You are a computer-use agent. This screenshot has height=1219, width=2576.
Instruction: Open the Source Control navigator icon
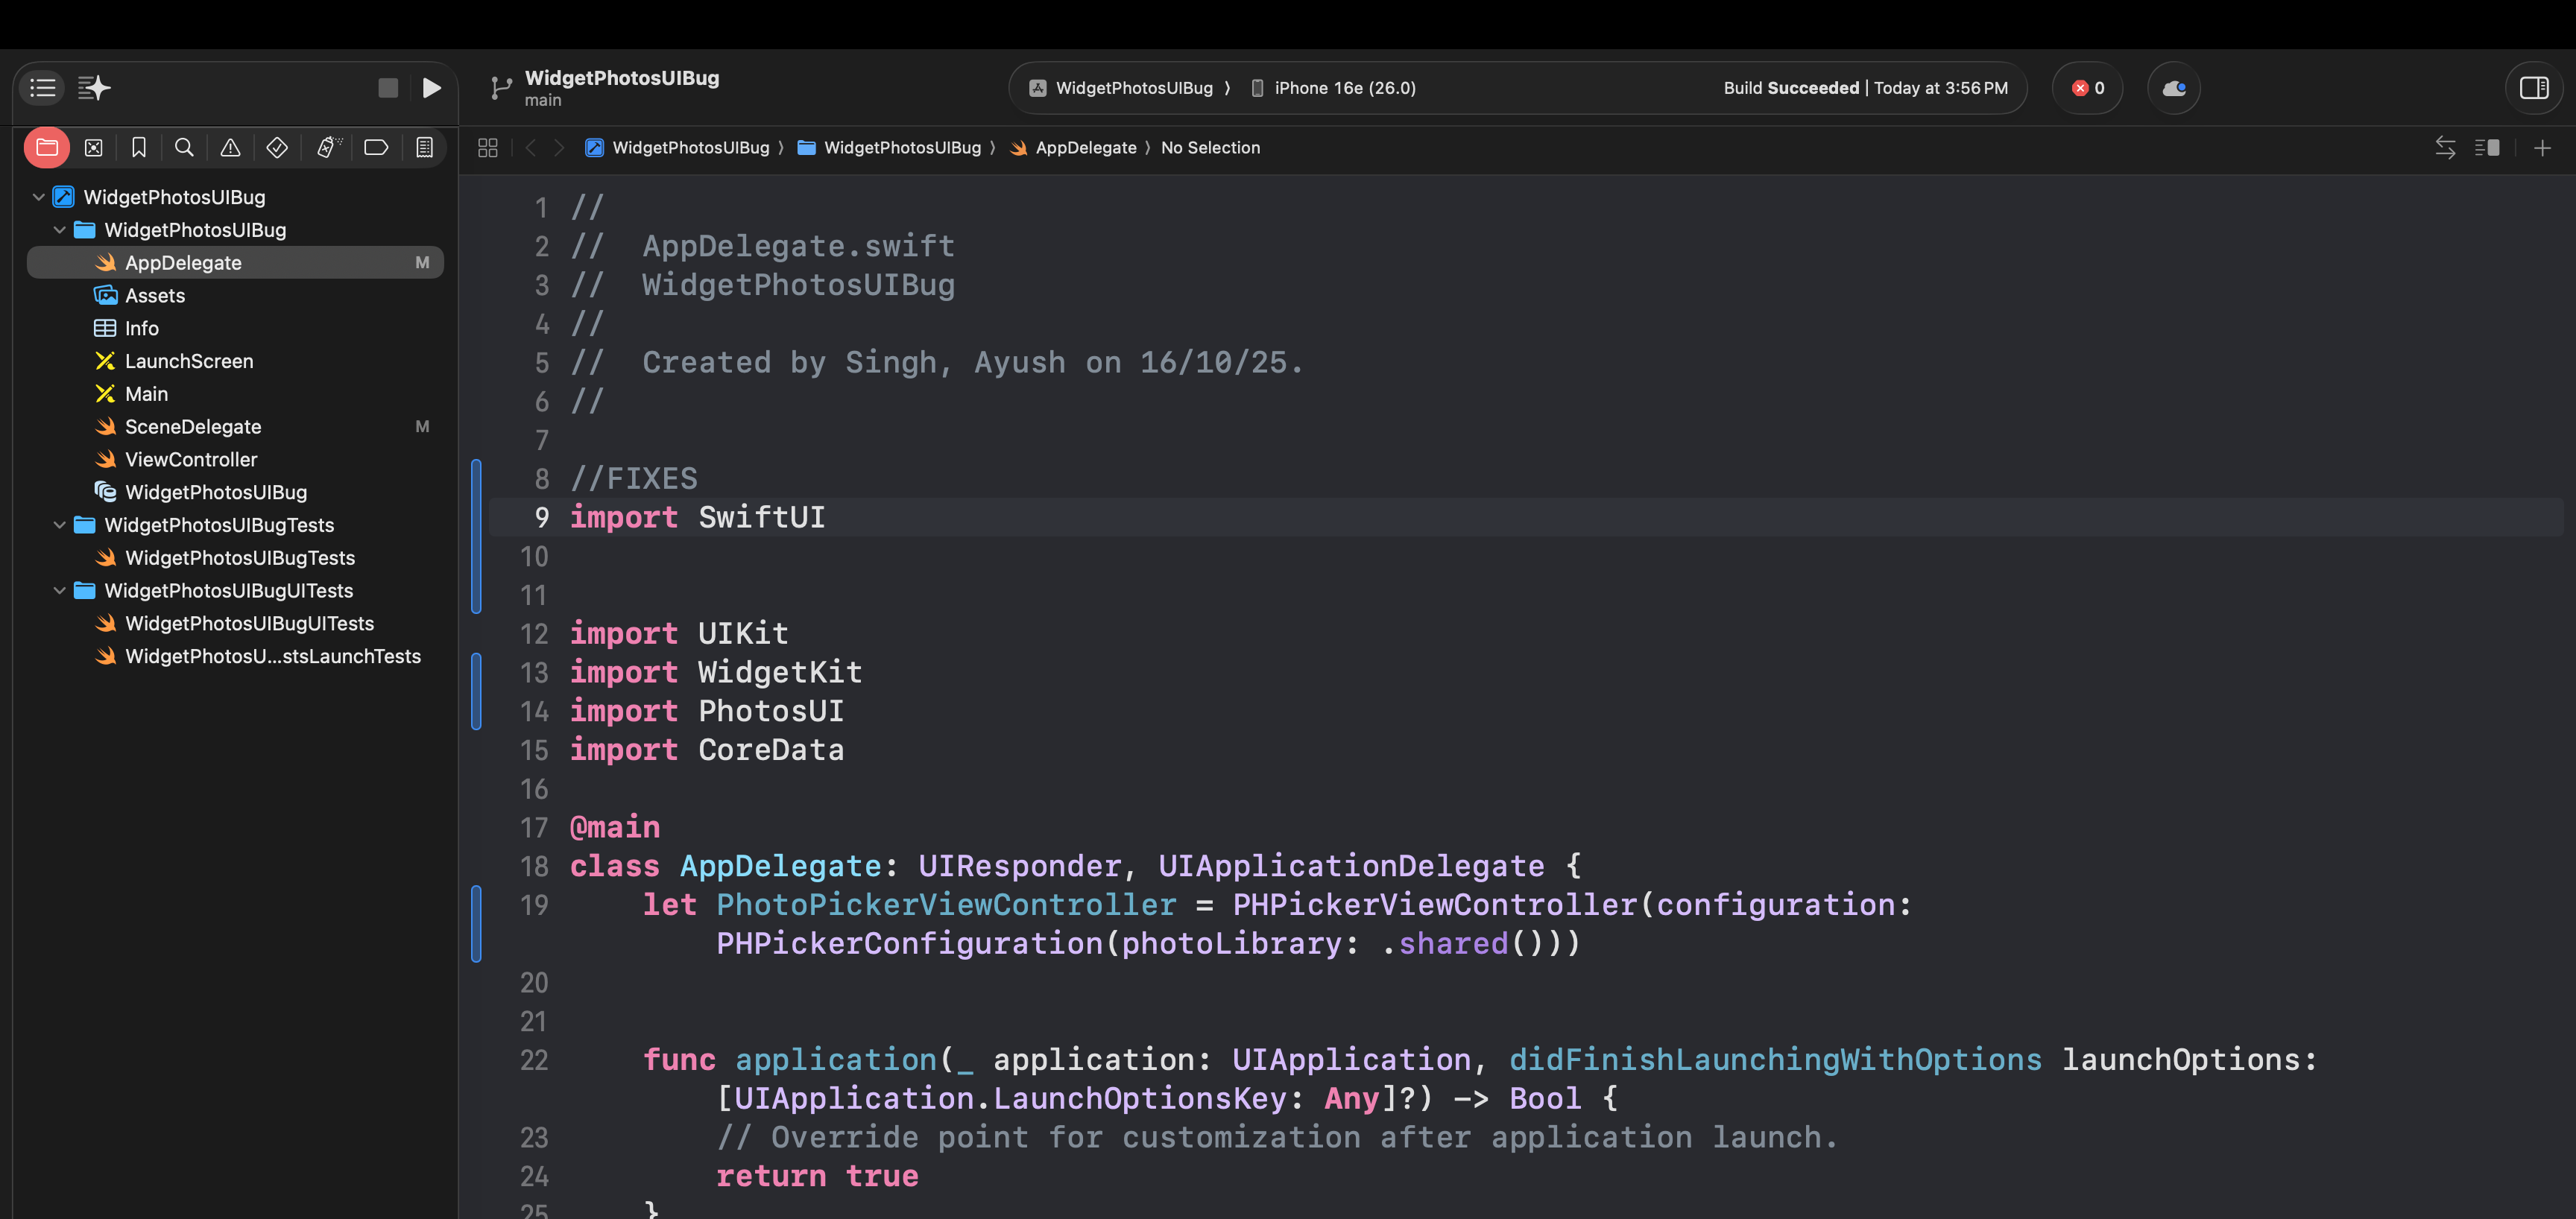93,148
